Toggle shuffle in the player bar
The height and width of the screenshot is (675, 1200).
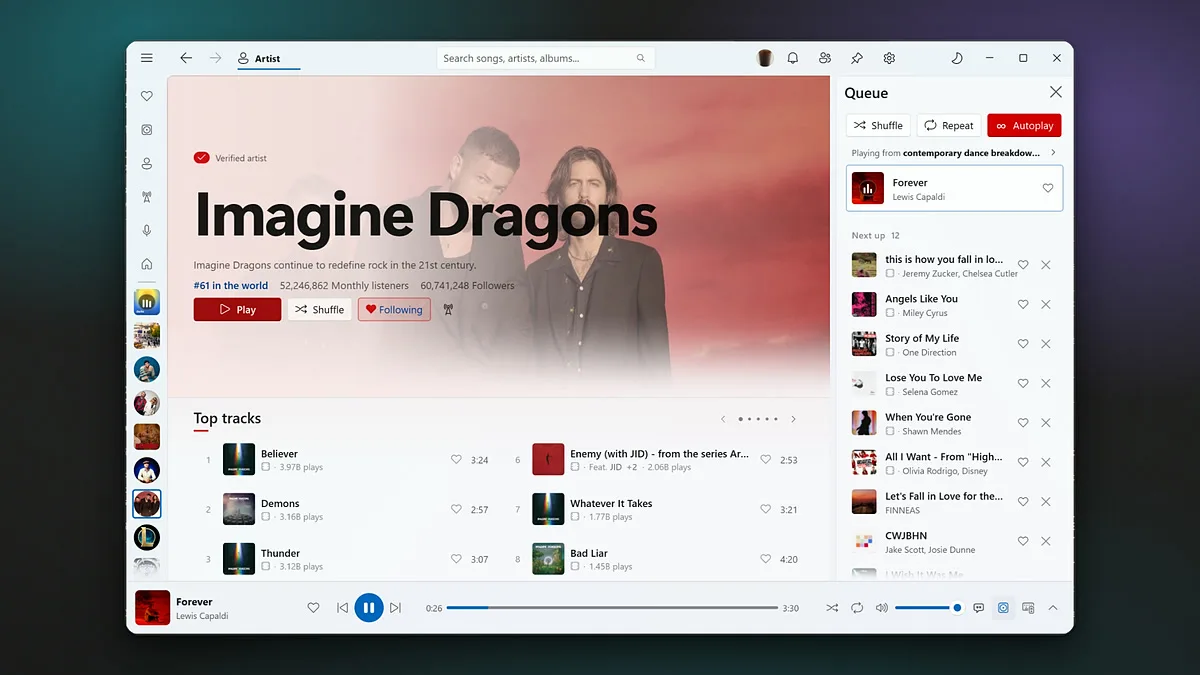pyautogui.click(x=832, y=607)
